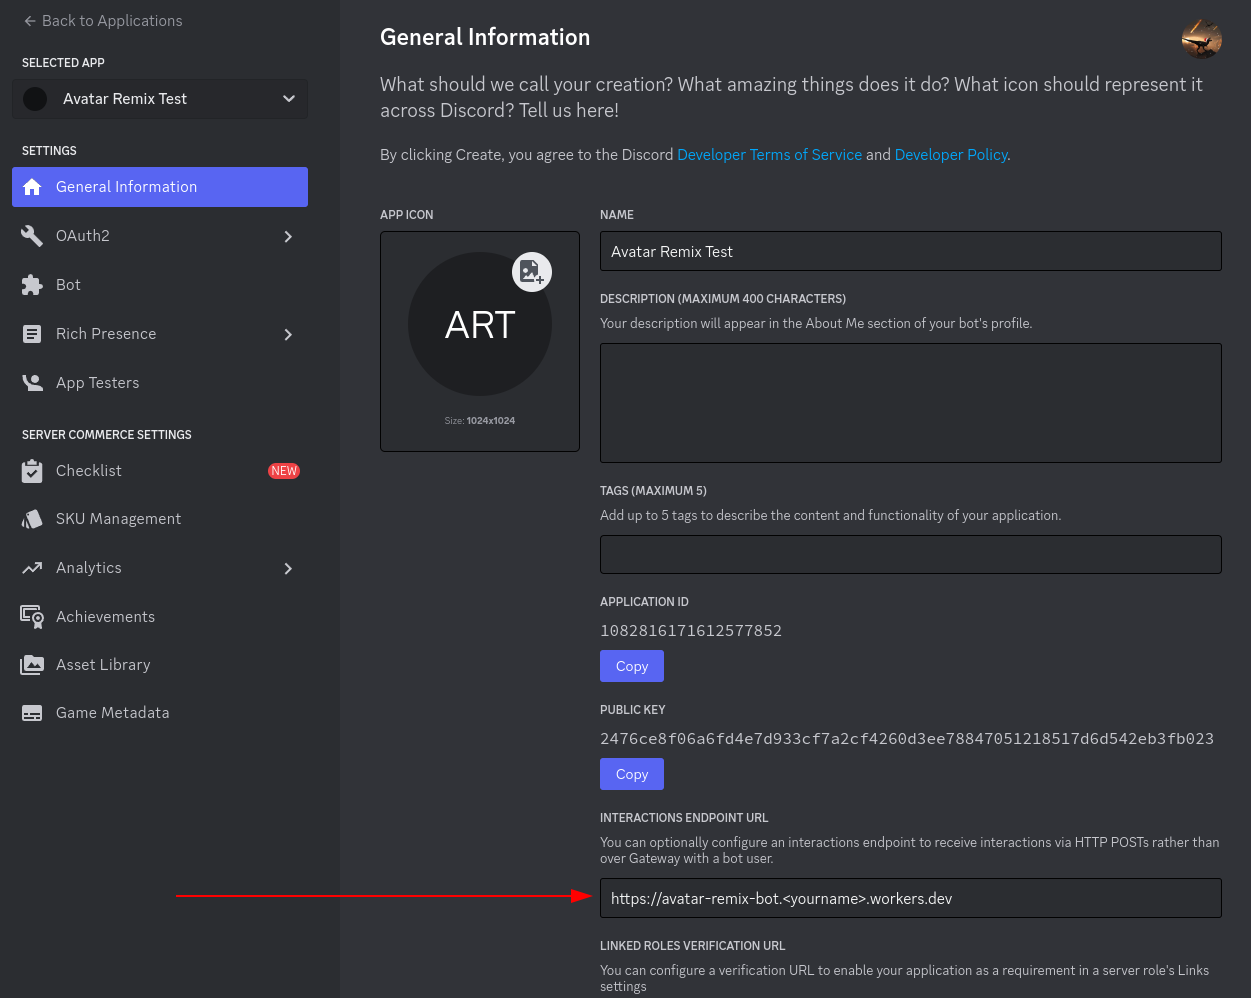
Task: Click the Back to Applications link
Action: [103, 21]
